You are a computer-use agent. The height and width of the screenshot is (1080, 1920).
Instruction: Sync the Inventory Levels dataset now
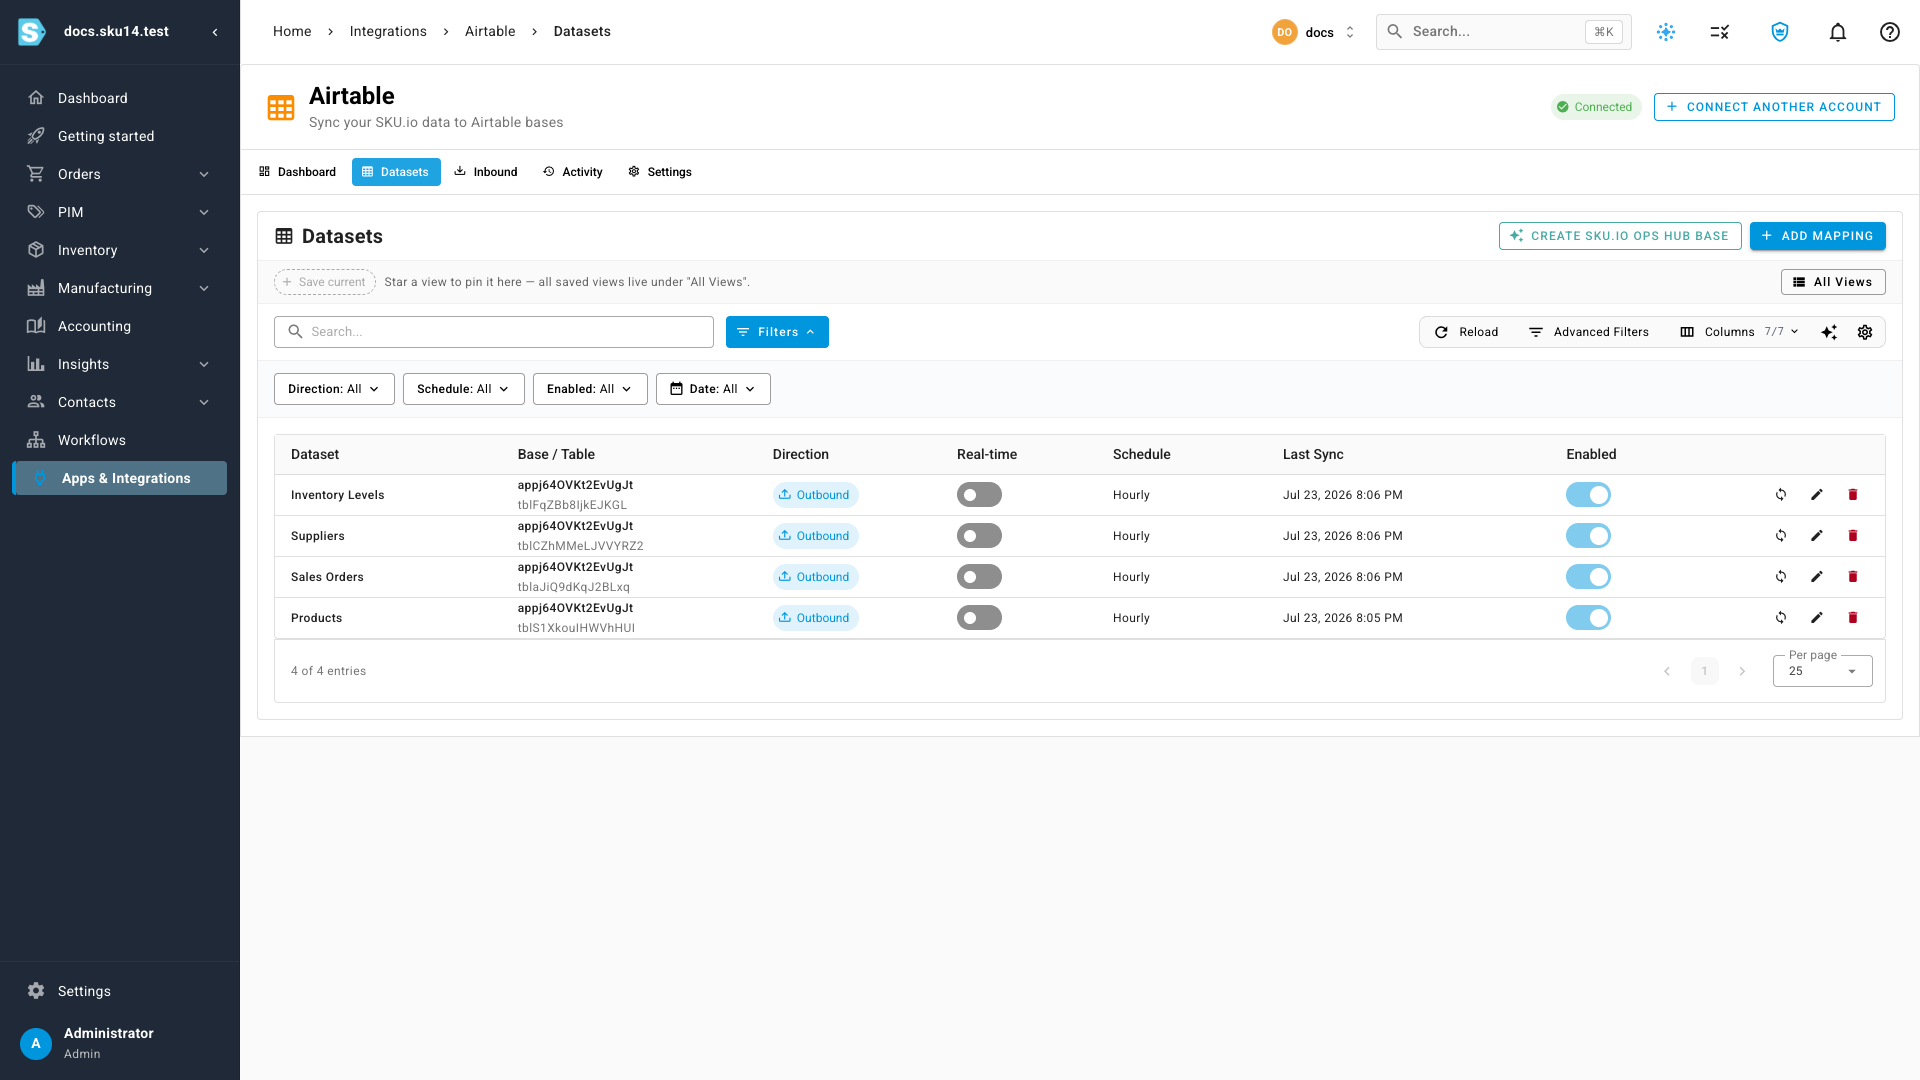[x=1781, y=495]
